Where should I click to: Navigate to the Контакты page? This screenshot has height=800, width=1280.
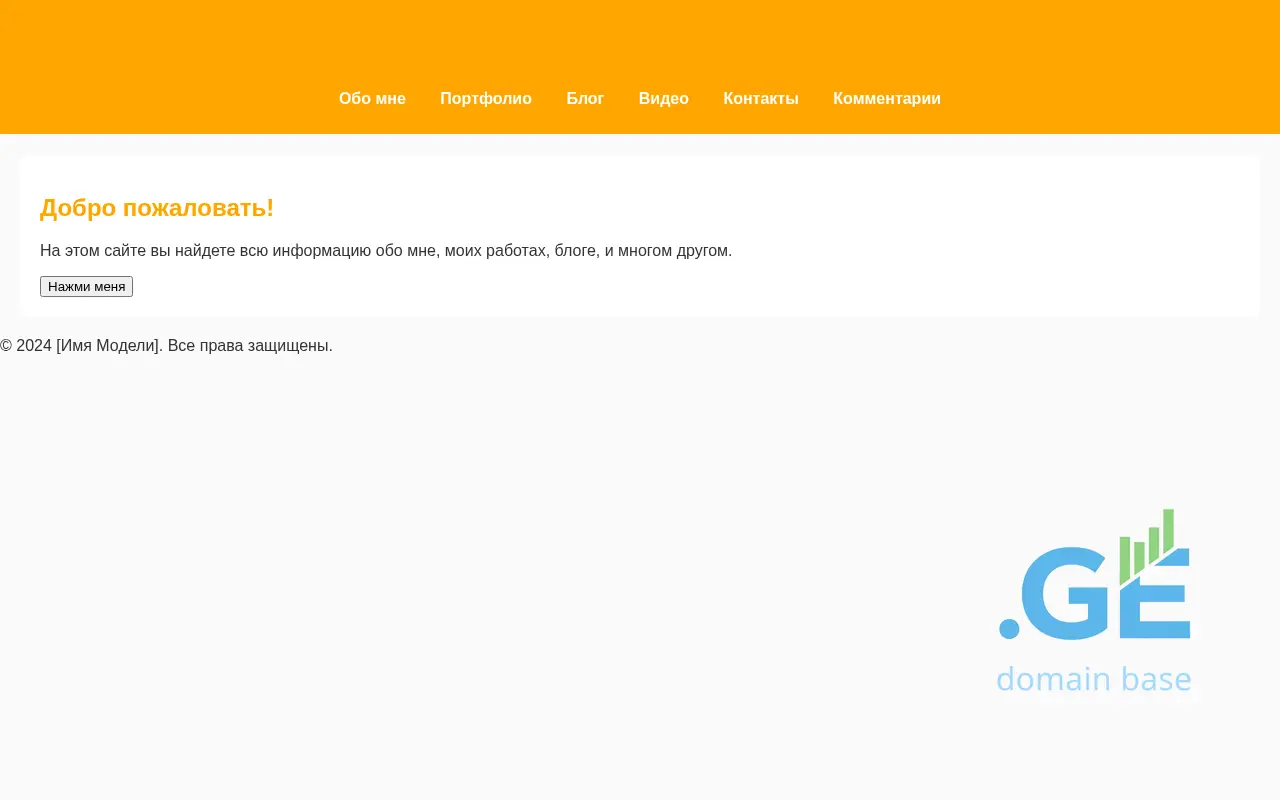coord(760,98)
